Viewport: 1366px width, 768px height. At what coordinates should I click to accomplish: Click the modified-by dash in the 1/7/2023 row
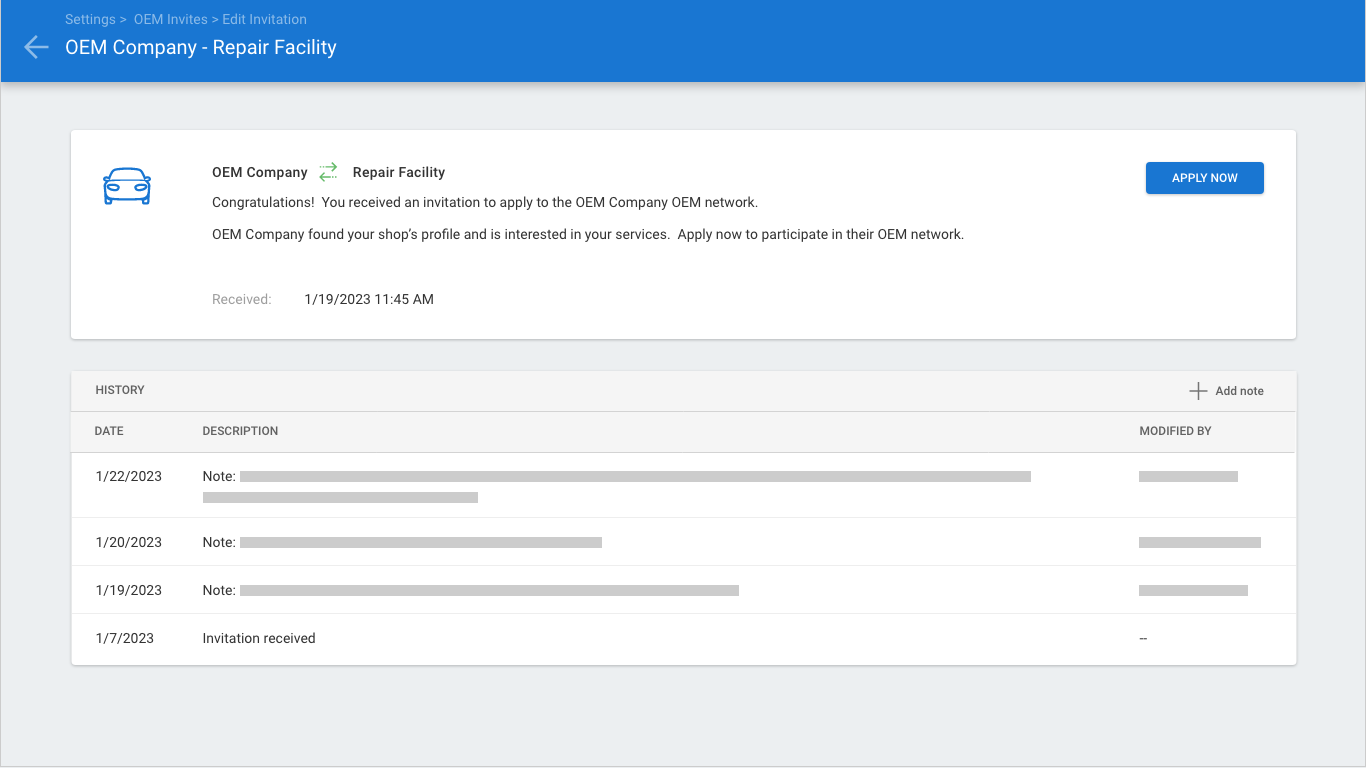(x=1143, y=638)
